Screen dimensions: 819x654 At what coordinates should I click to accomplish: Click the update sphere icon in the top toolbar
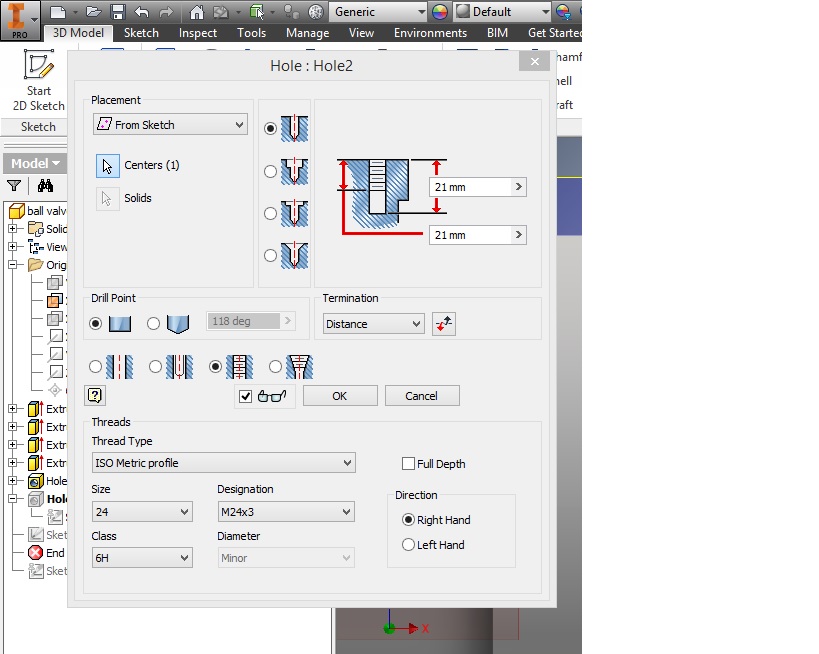(315, 11)
